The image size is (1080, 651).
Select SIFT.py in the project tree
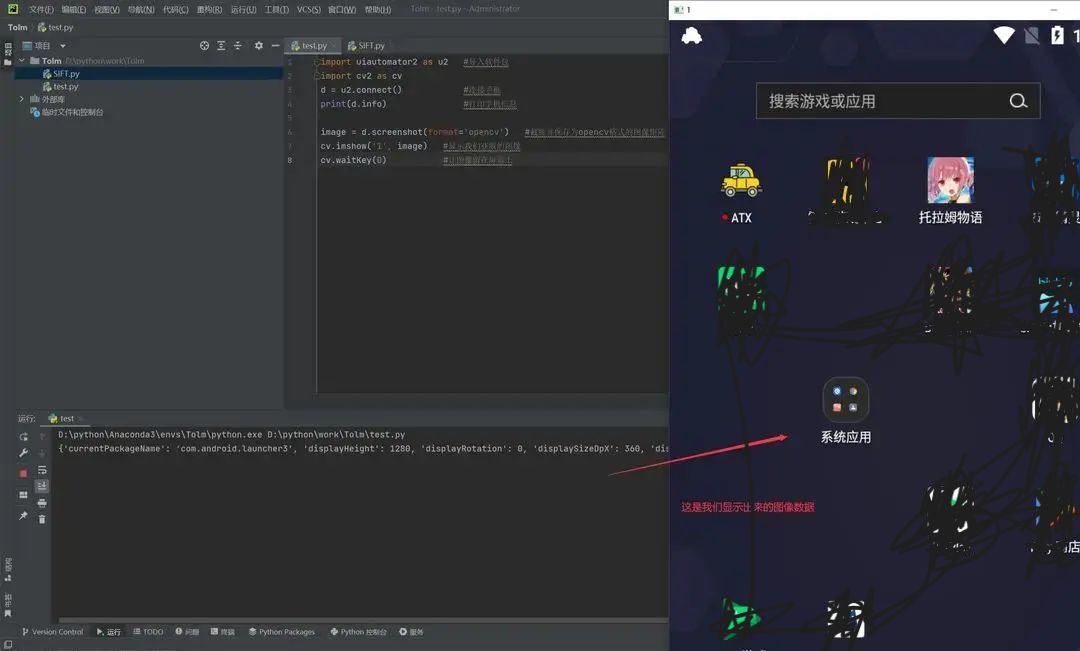(x=61, y=74)
